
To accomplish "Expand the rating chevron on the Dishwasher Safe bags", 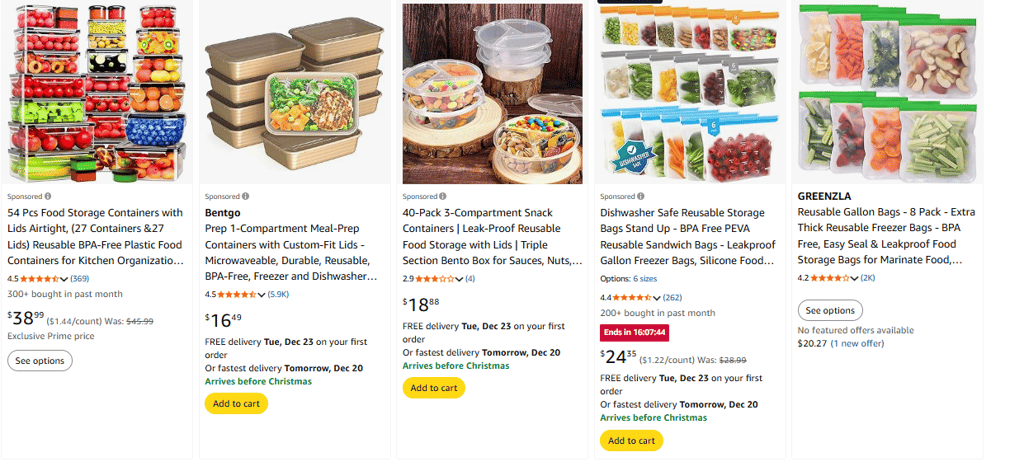I will 658,297.
